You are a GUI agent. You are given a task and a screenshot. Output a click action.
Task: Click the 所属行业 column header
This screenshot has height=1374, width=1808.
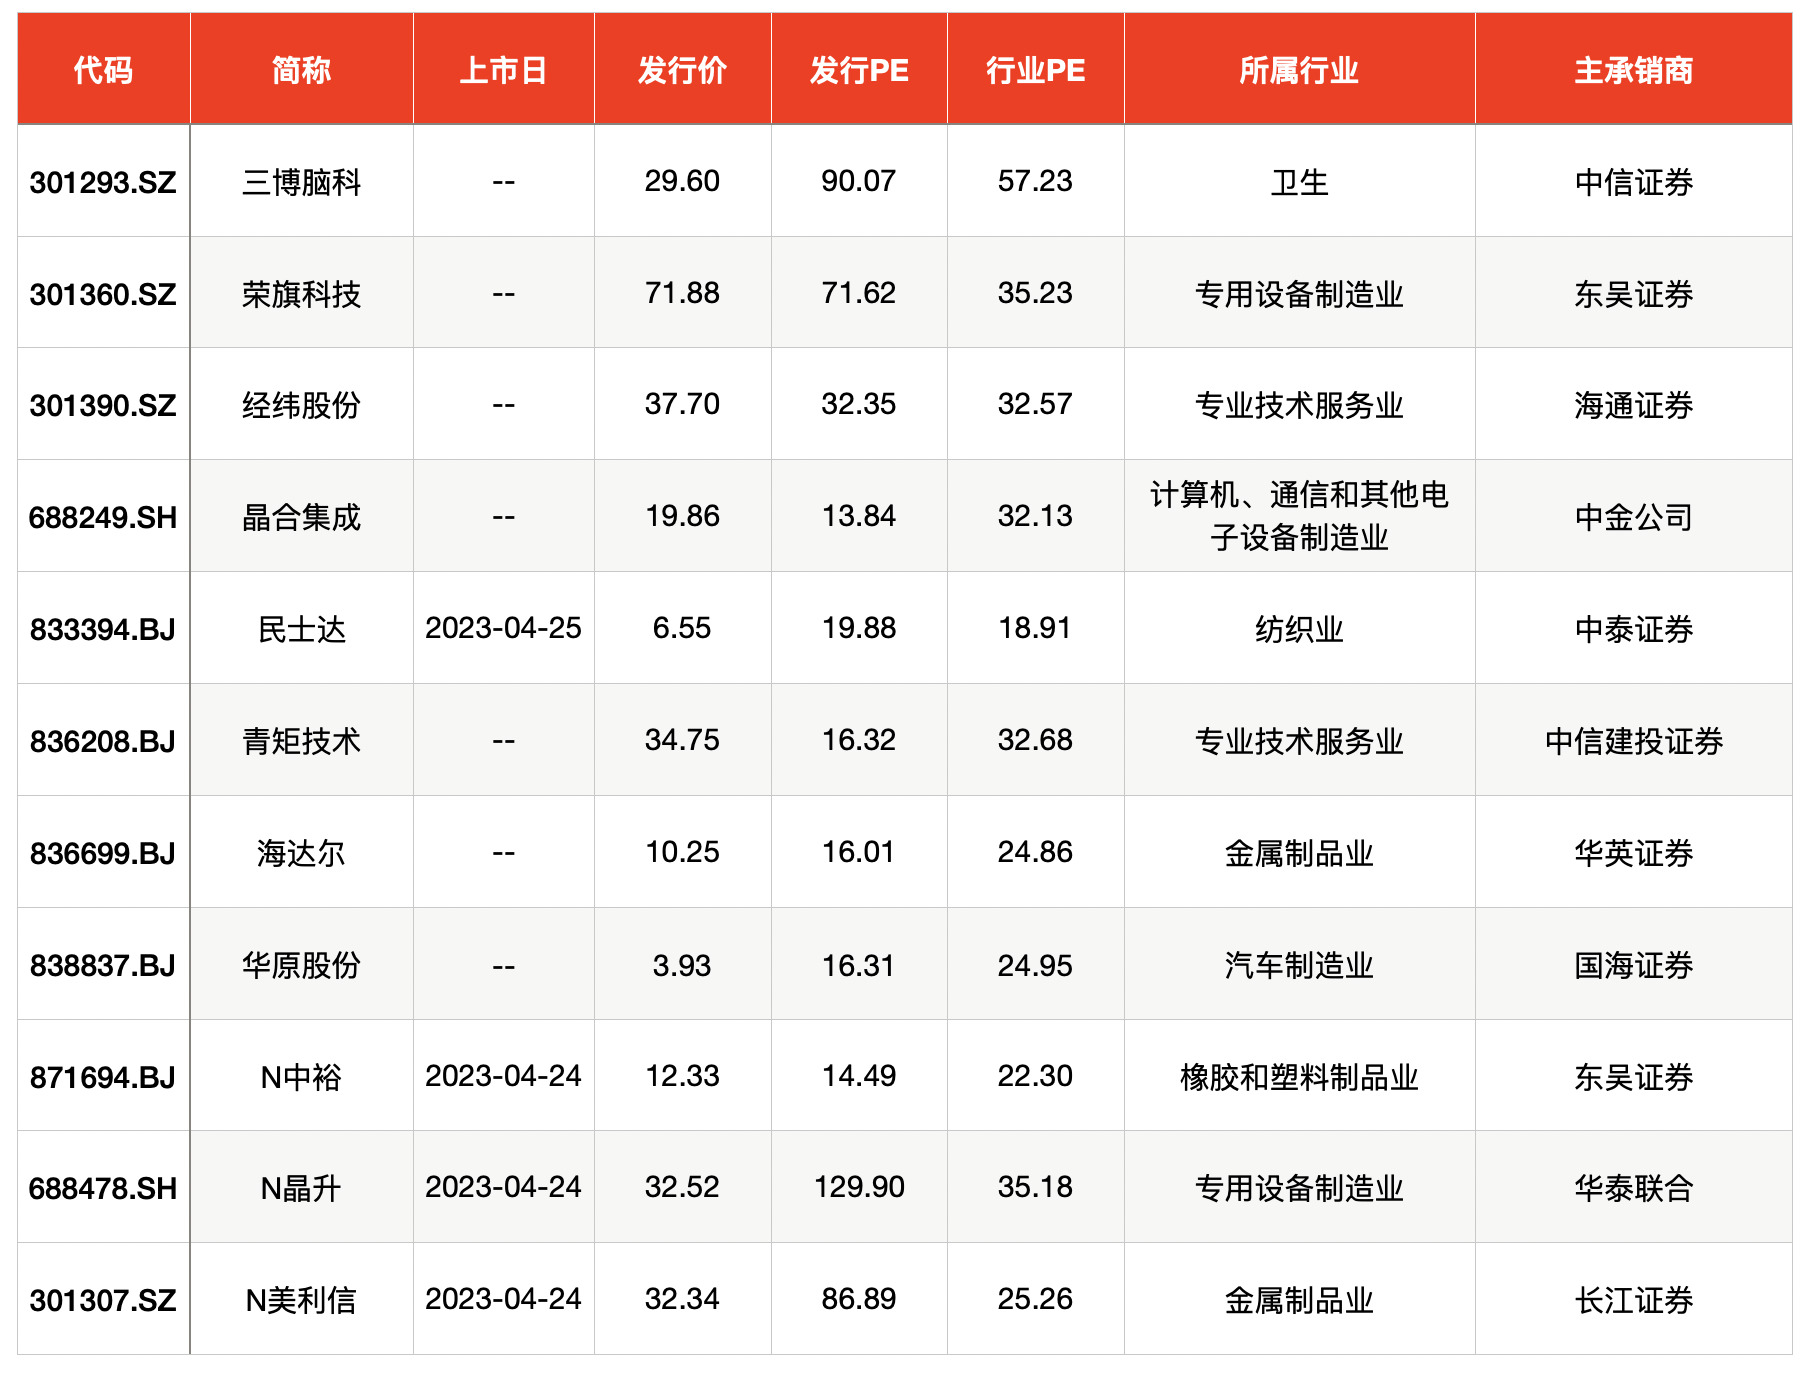[1299, 70]
